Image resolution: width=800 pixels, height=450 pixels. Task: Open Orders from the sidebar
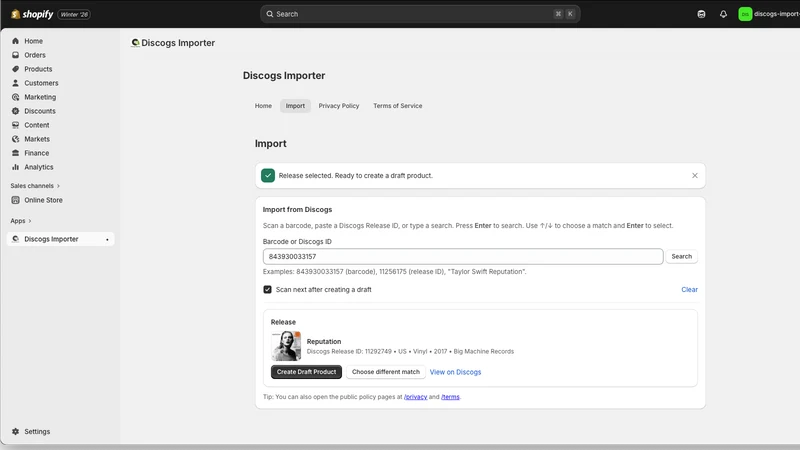point(35,55)
